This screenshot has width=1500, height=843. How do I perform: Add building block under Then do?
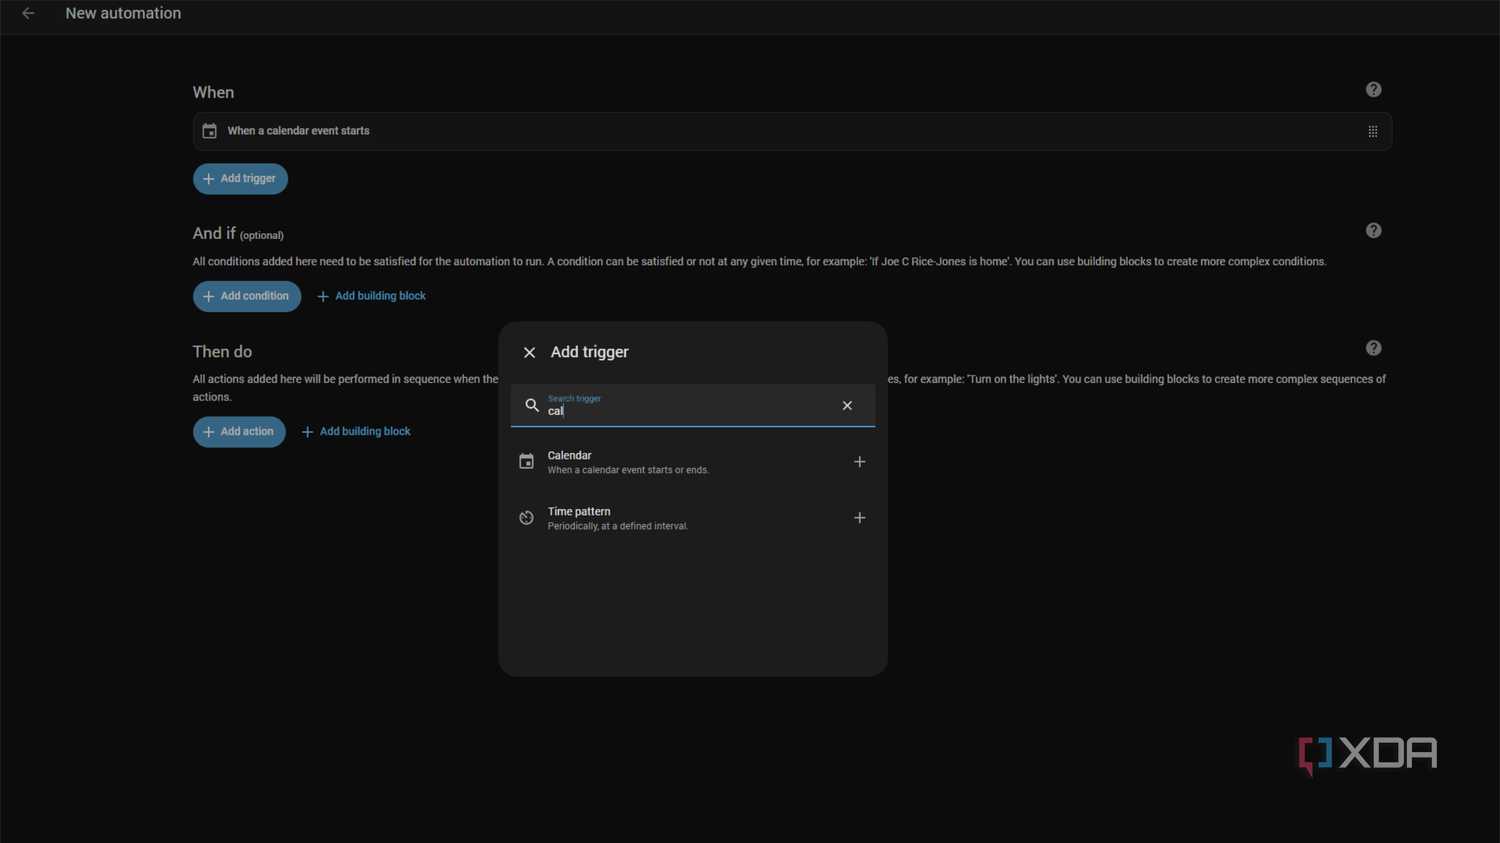tap(356, 432)
